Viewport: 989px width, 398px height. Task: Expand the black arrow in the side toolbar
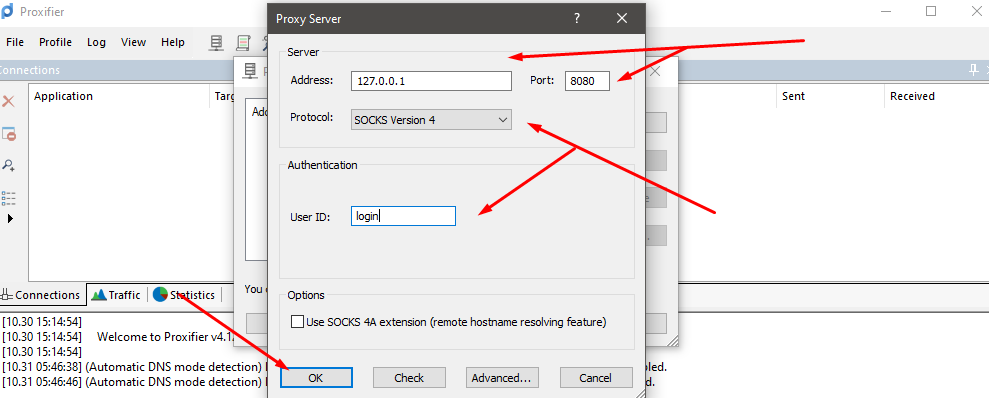(x=9, y=219)
